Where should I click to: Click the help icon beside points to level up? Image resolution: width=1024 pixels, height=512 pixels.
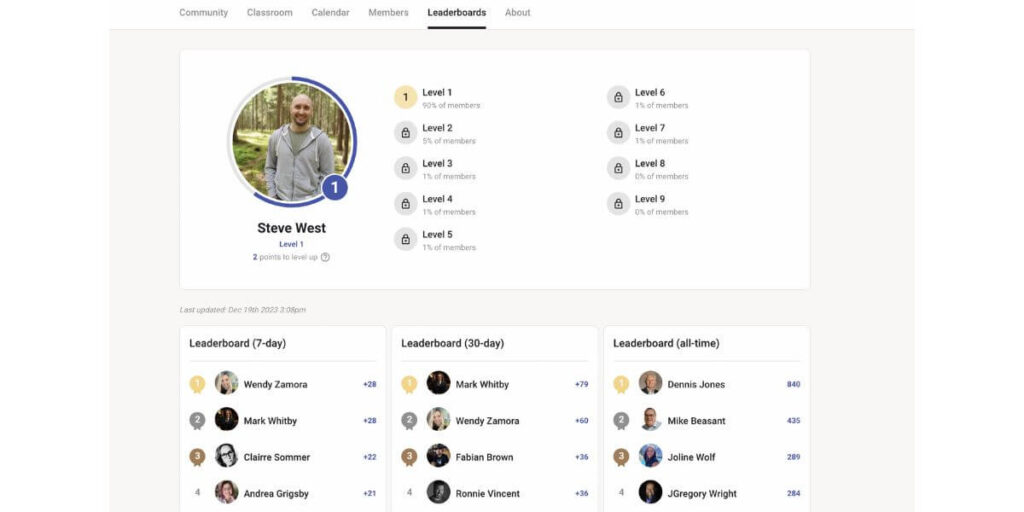325,257
